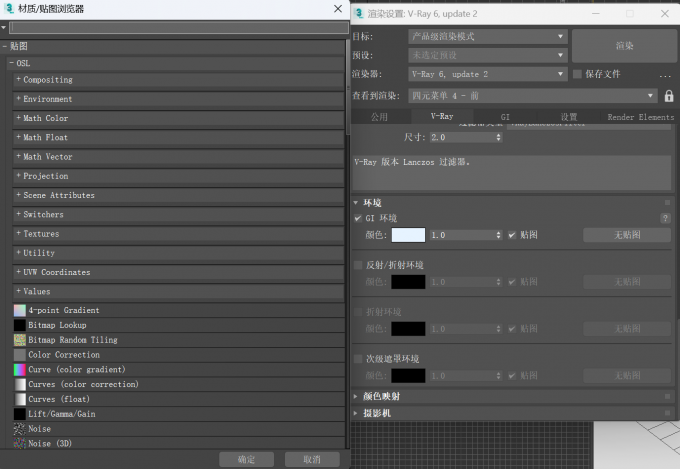
Task: Pick the Noise map icon
Action: click(20, 429)
